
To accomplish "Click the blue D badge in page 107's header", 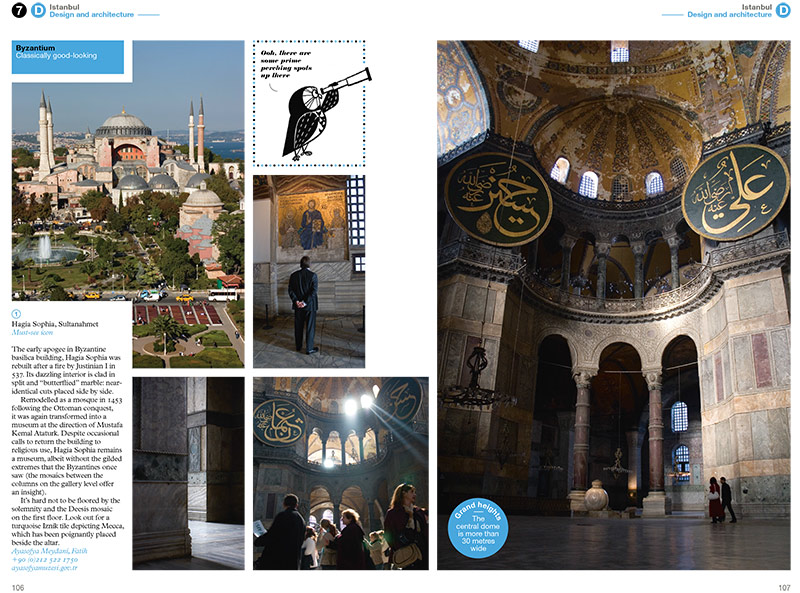I will pyautogui.click(x=783, y=10).
